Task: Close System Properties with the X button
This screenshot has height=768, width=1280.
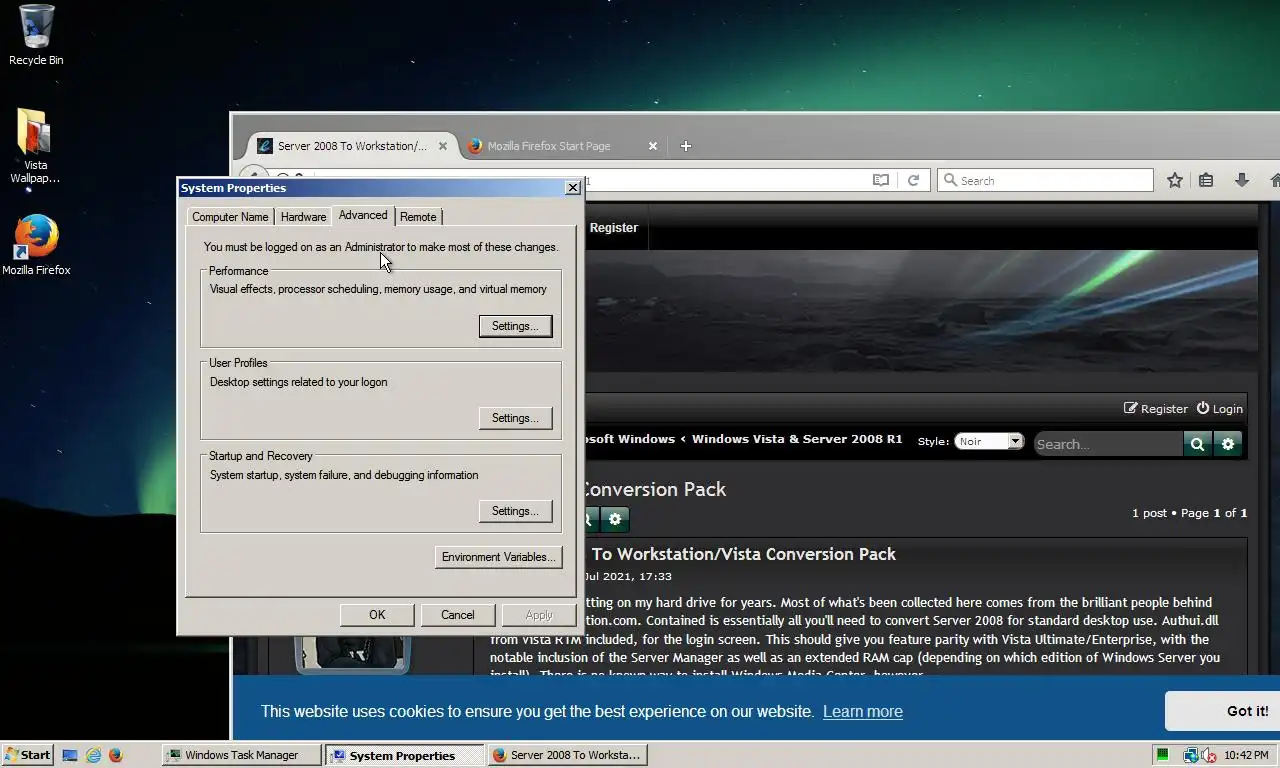Action: (573, 188)
